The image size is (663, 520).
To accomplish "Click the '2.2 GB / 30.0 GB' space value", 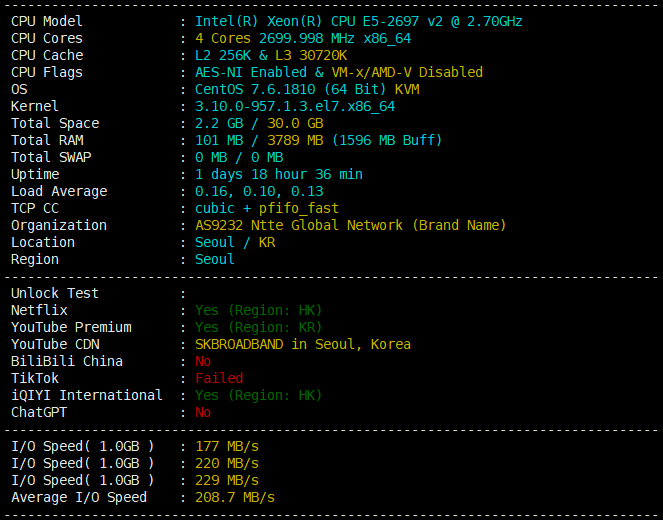I will coord(259,123).
